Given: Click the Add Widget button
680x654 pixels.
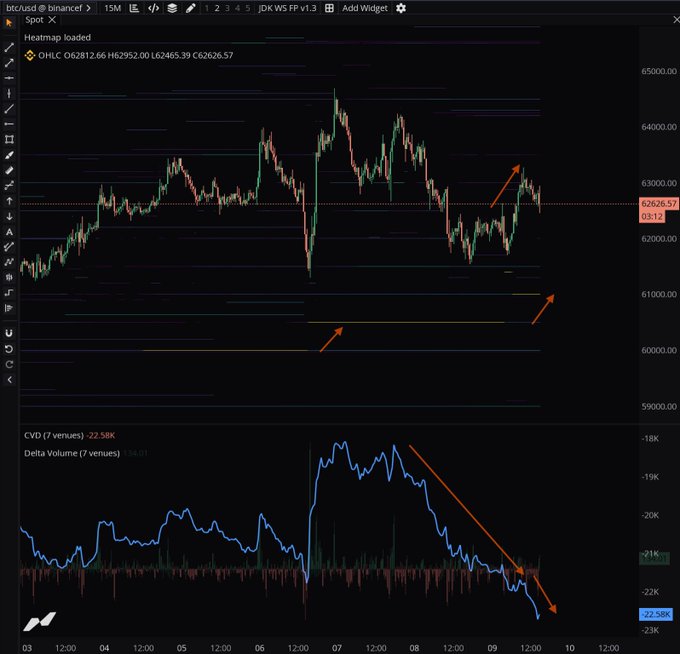Looking at the screenshot, I should click(x=365, y=8).
